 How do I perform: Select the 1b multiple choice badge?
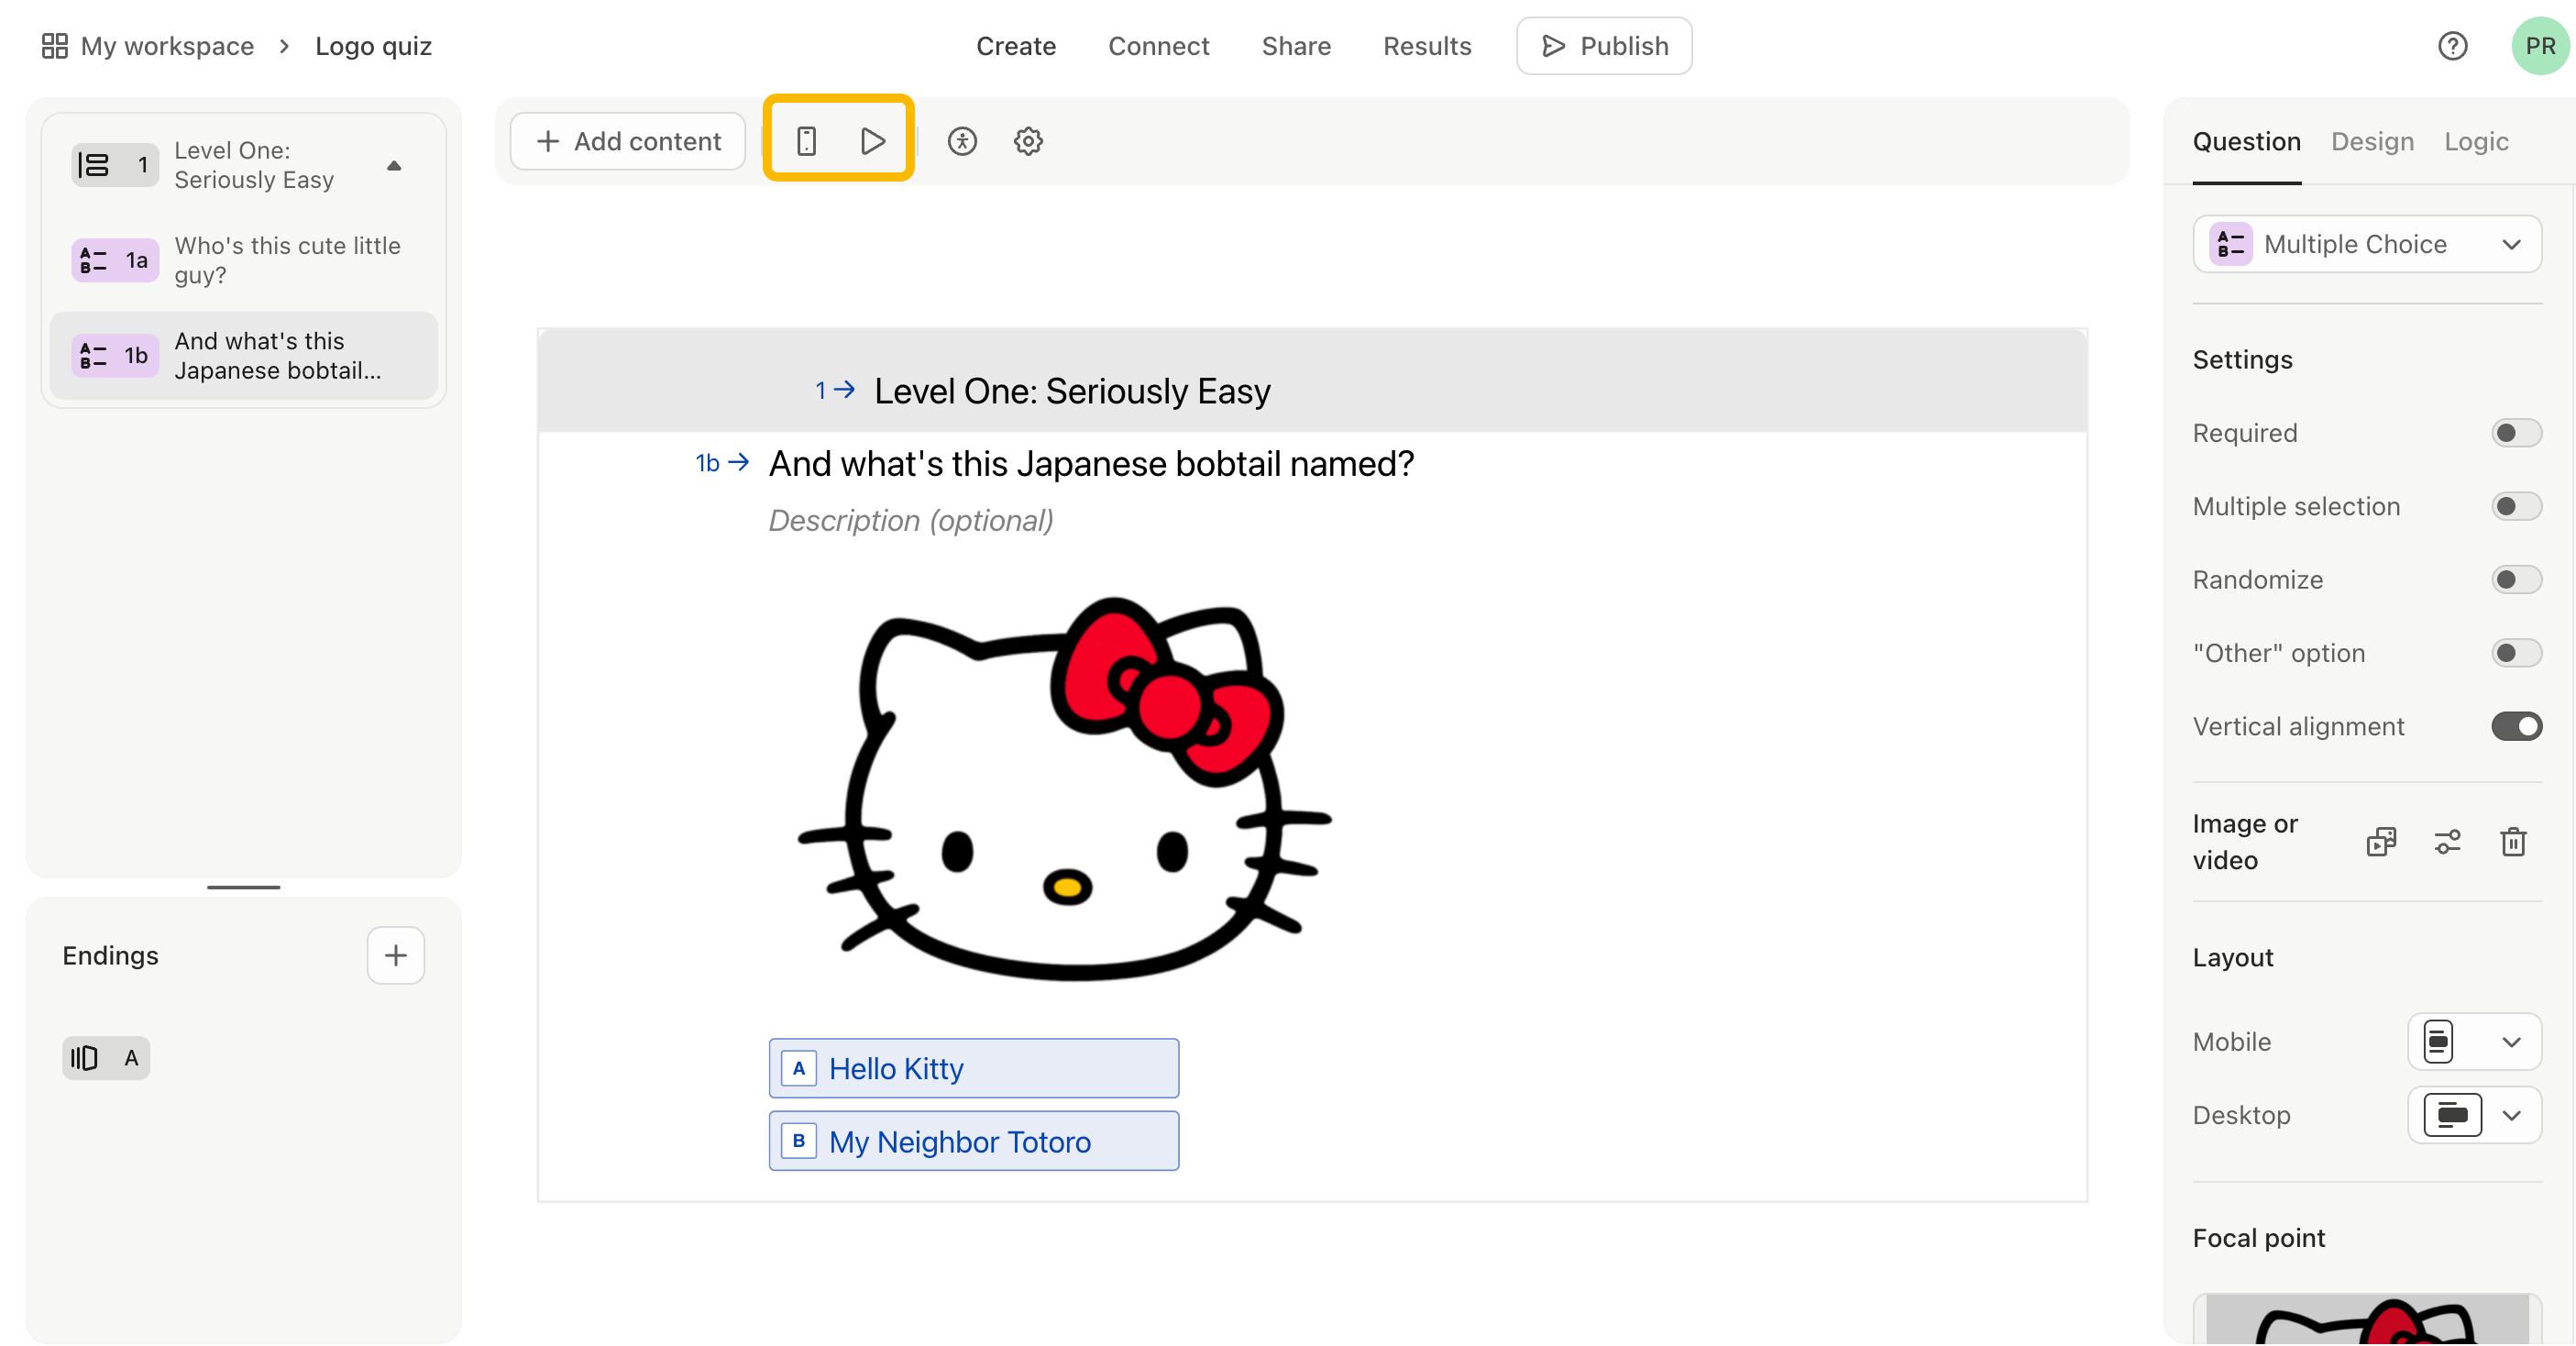pyautogui.click(x=115, y=355)
